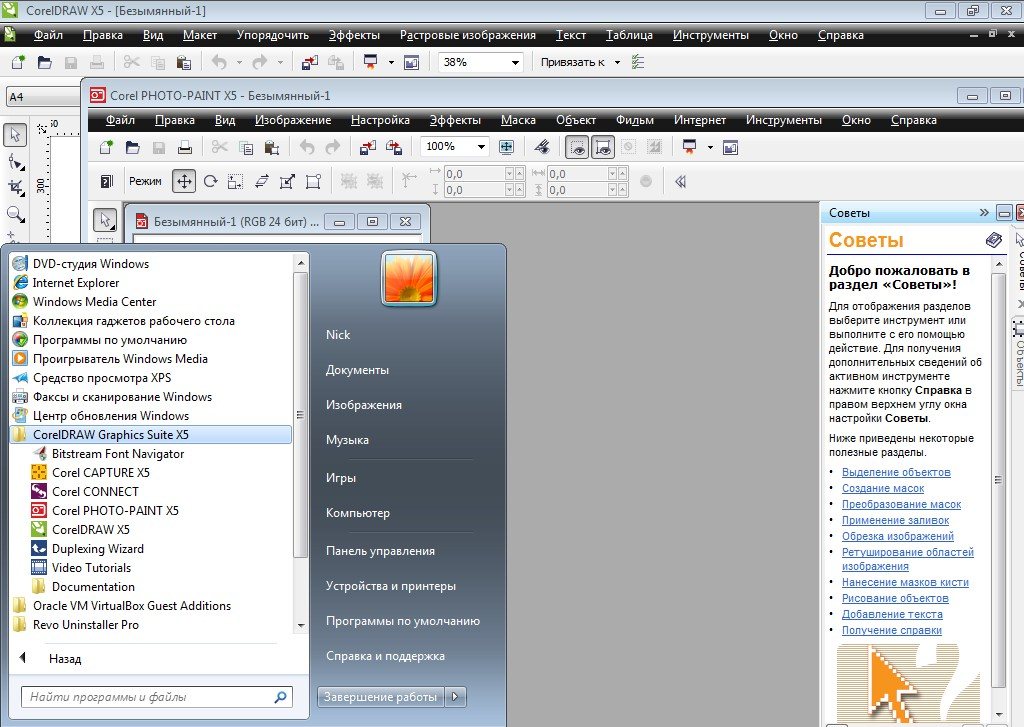The image size is (1024, 727).
Task: Select the position mode button next to Режим
Action: pos(183,181)
